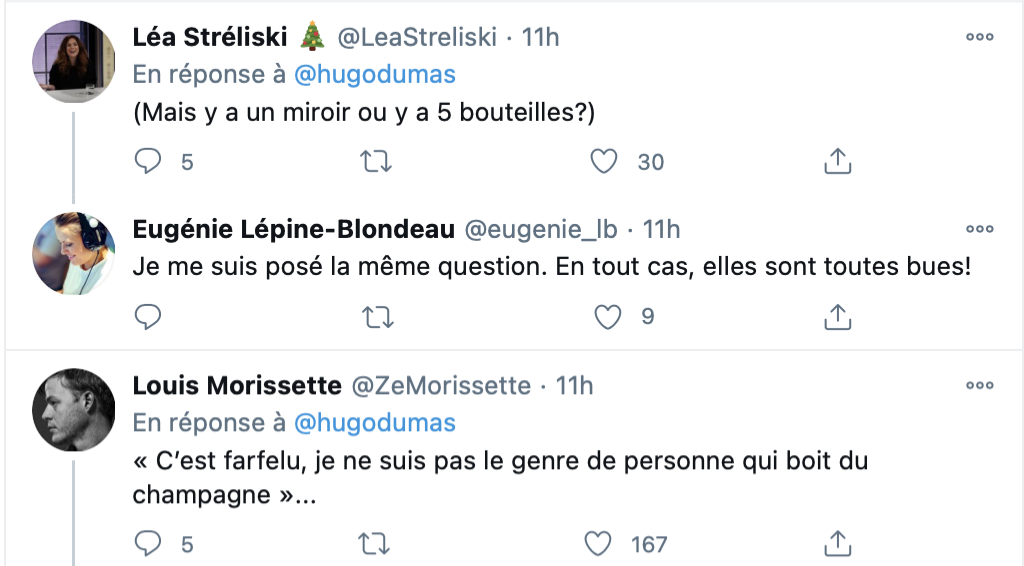The width and height of the screenshot is (1024, 566).
Task: Retweet Eugénie Lépine-Blondeau's tweet
Action: click(377, 317)
